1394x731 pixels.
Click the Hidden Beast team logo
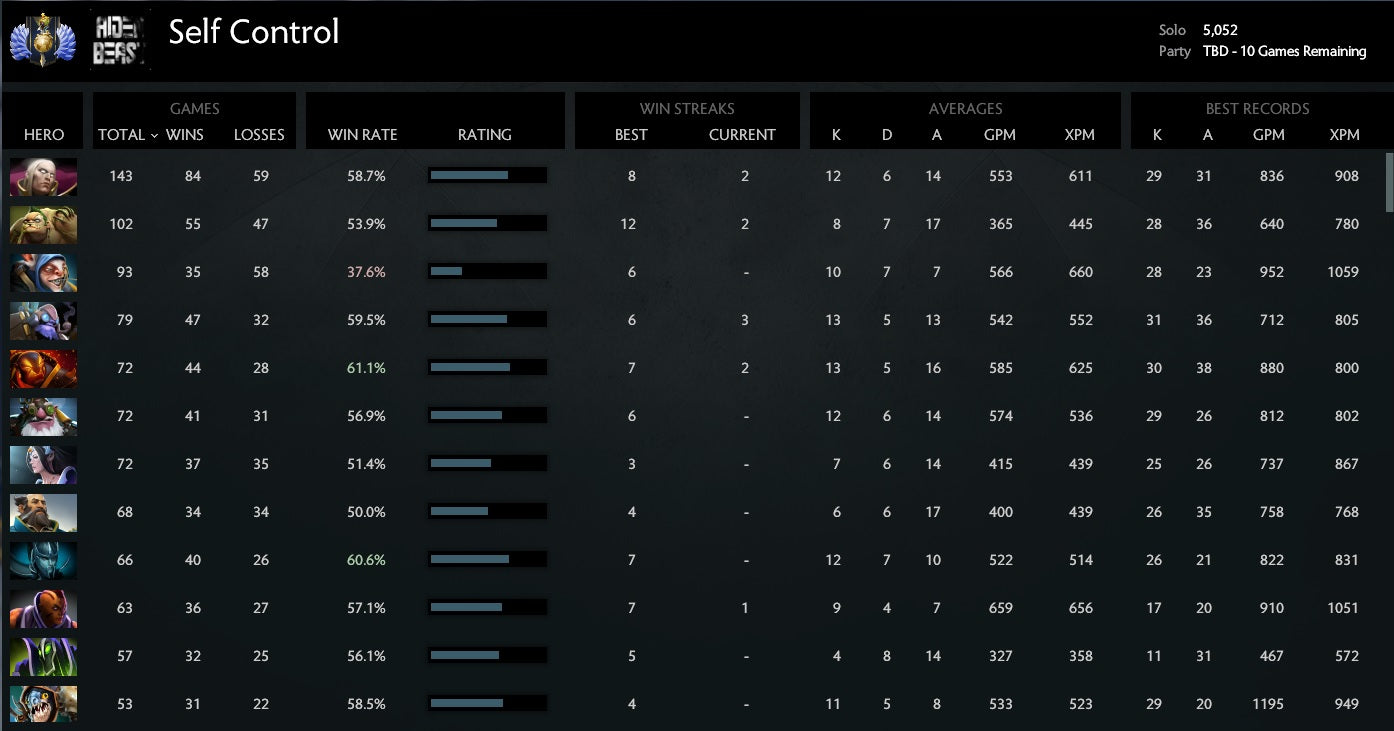120,40
